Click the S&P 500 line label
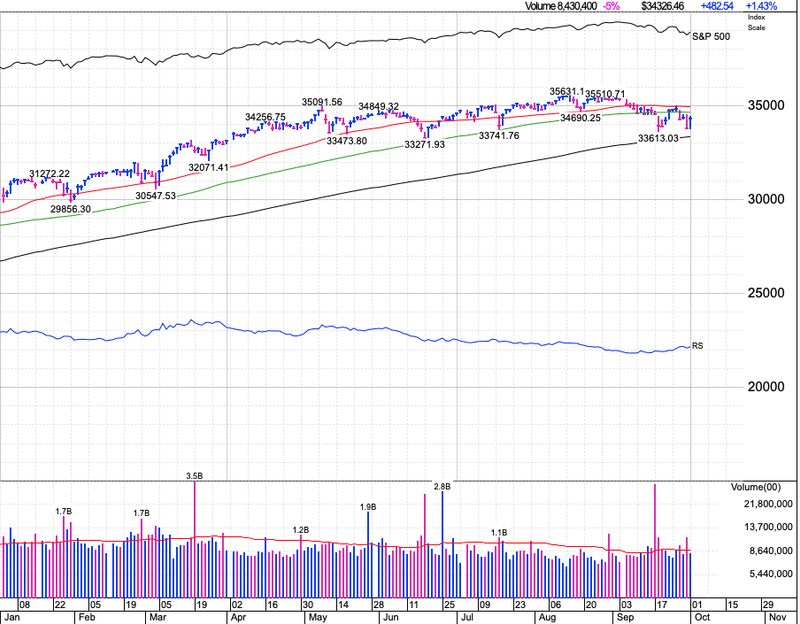 [x=711, y=37]
